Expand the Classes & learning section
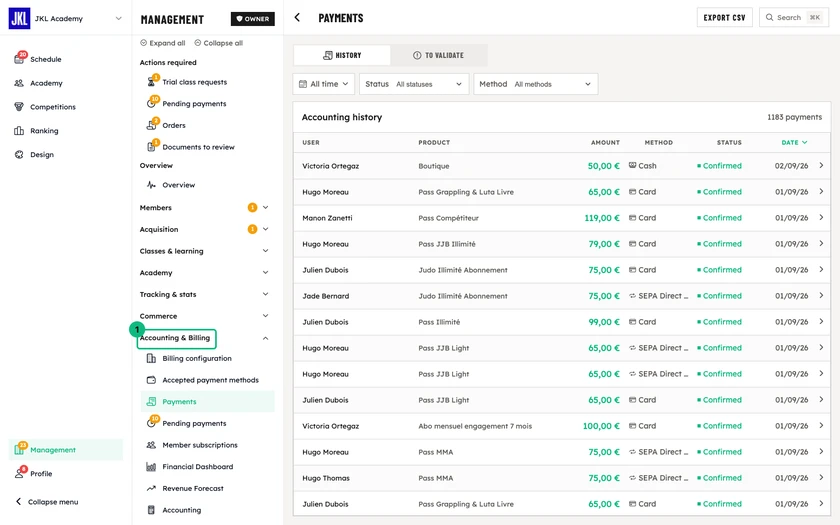The width and height of the screenshot is (840, 525). (266, 251)
